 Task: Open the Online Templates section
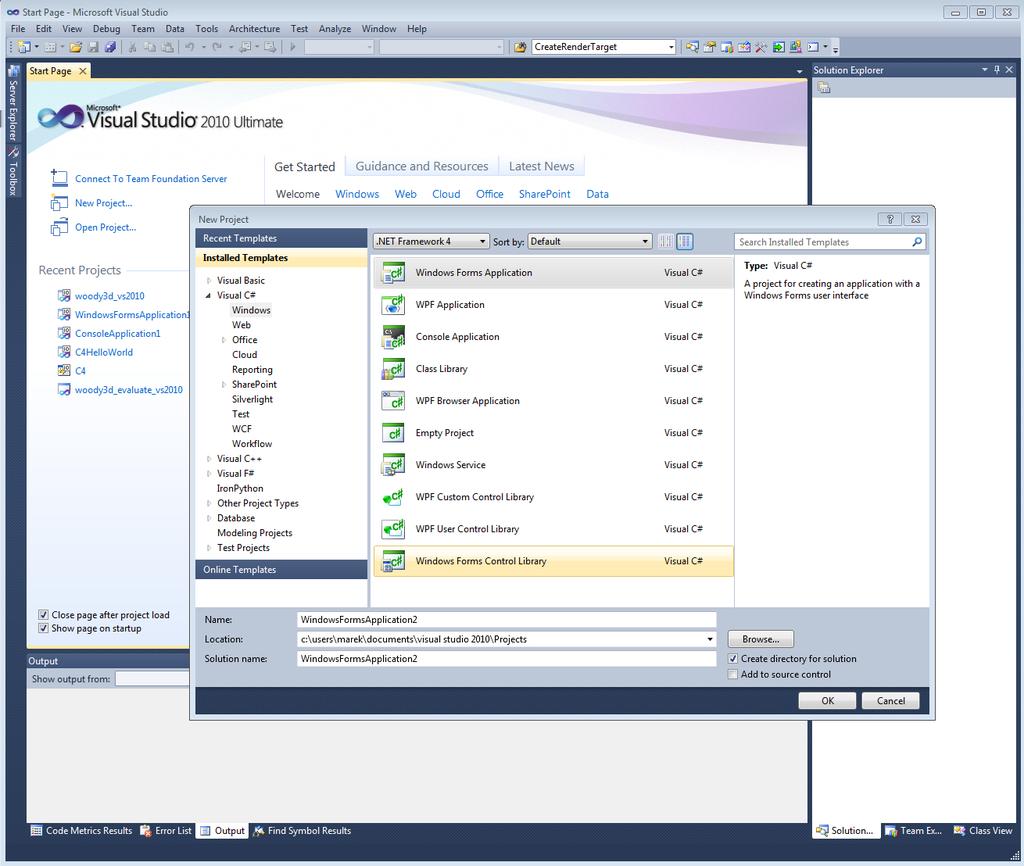click(x=281, y=569)
